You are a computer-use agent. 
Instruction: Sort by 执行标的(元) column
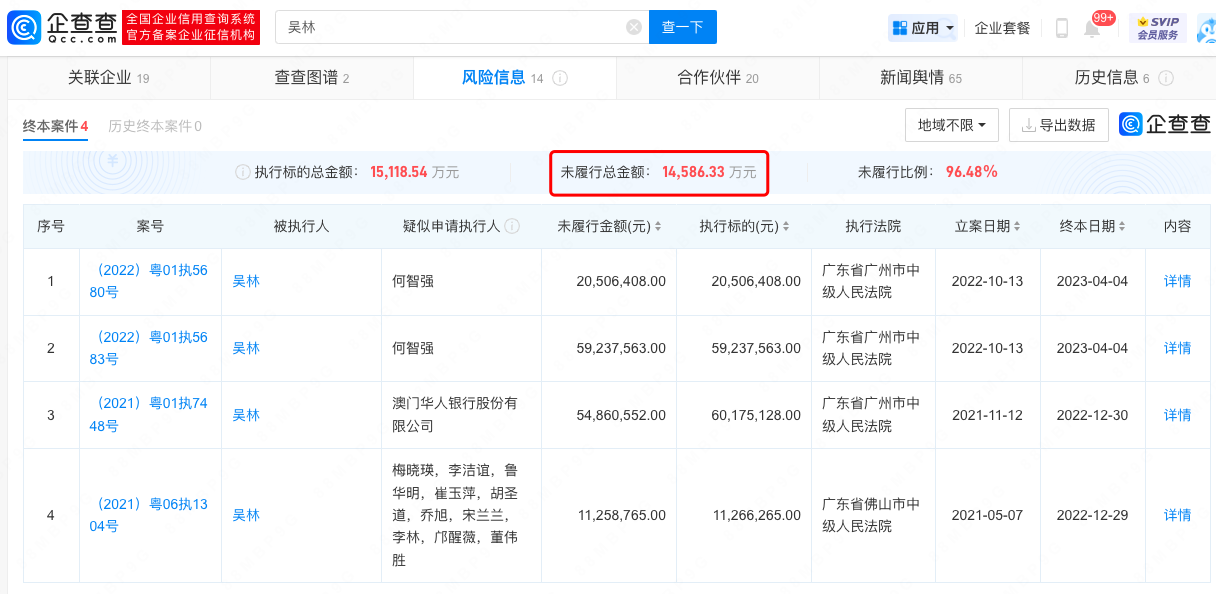tap(786, 227)
